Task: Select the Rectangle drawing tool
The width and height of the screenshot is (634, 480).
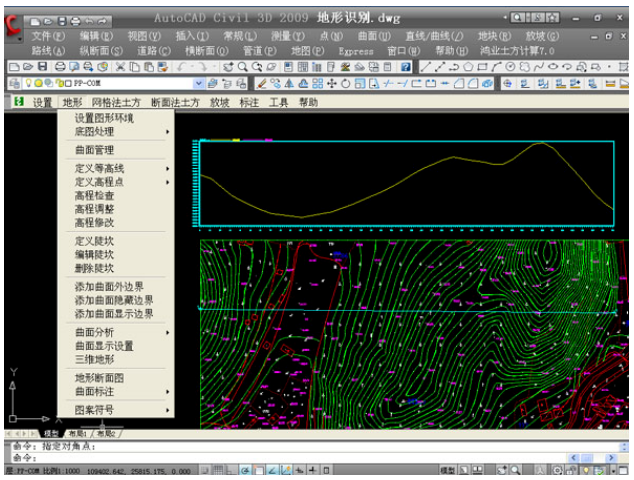Action: pyautogui.click(x=482, y=67)
